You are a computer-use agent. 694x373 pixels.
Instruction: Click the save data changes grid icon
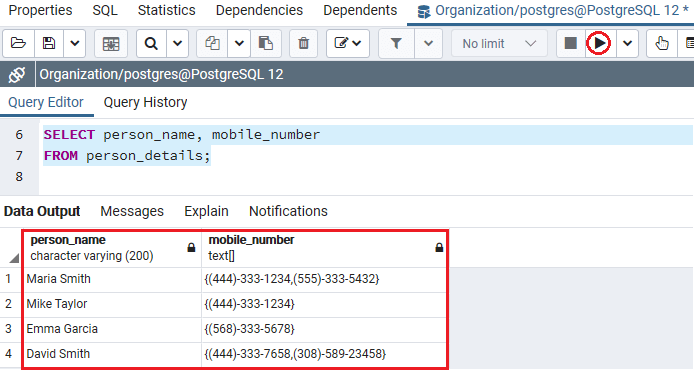pos(111,43)
